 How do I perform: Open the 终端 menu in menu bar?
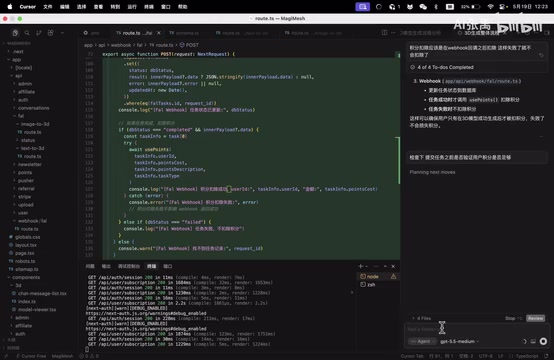pyautogui.click(x=149, y=6)
